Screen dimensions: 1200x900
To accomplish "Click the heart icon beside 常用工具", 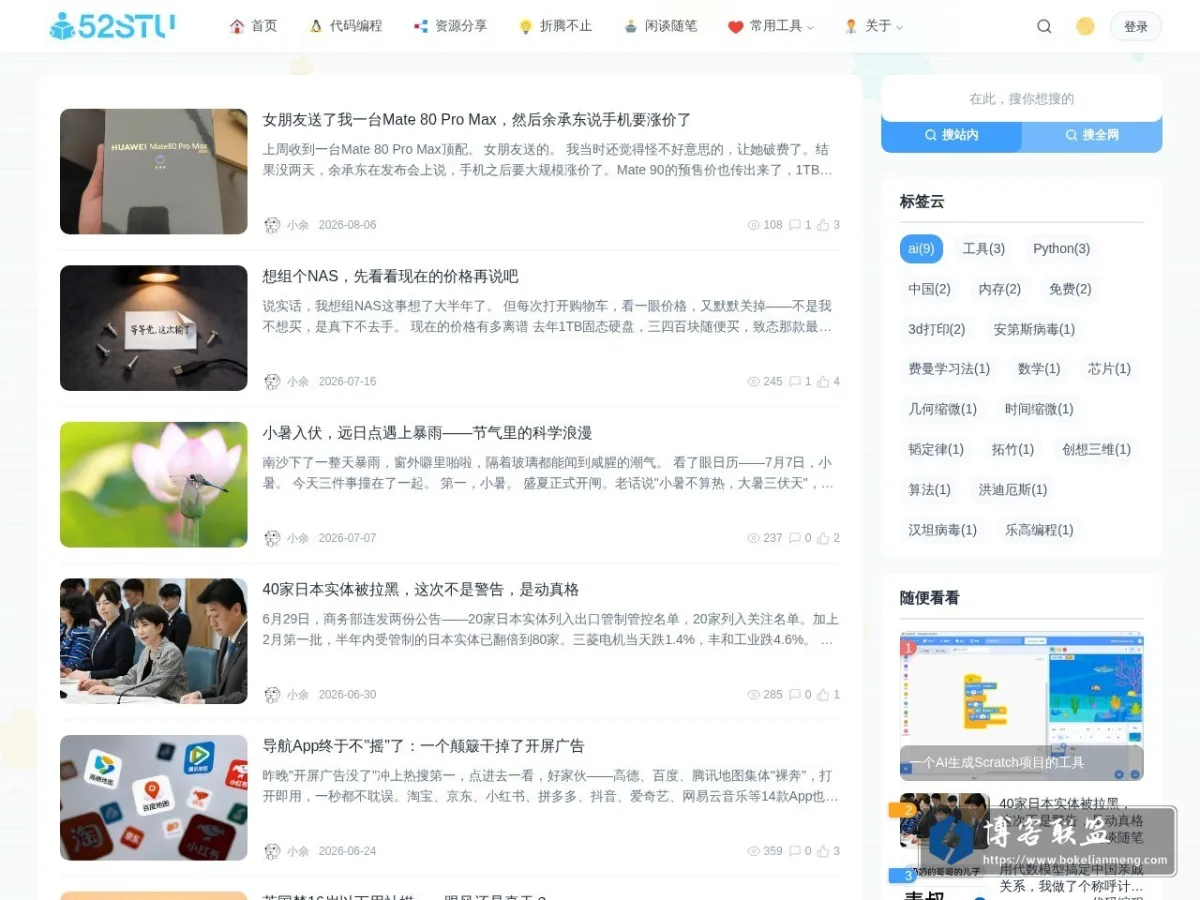I will (735, 27).
